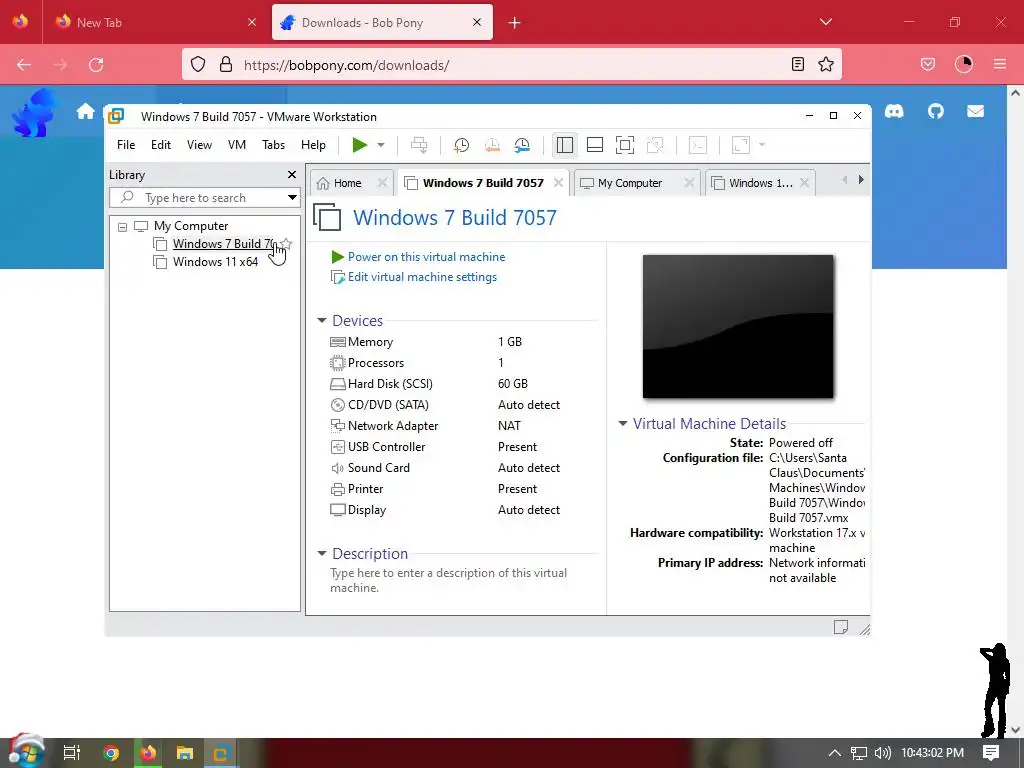Open the GitHub icon on Bob Pony site
This screenshot has width=1024, height=768.
coord(936,112)
